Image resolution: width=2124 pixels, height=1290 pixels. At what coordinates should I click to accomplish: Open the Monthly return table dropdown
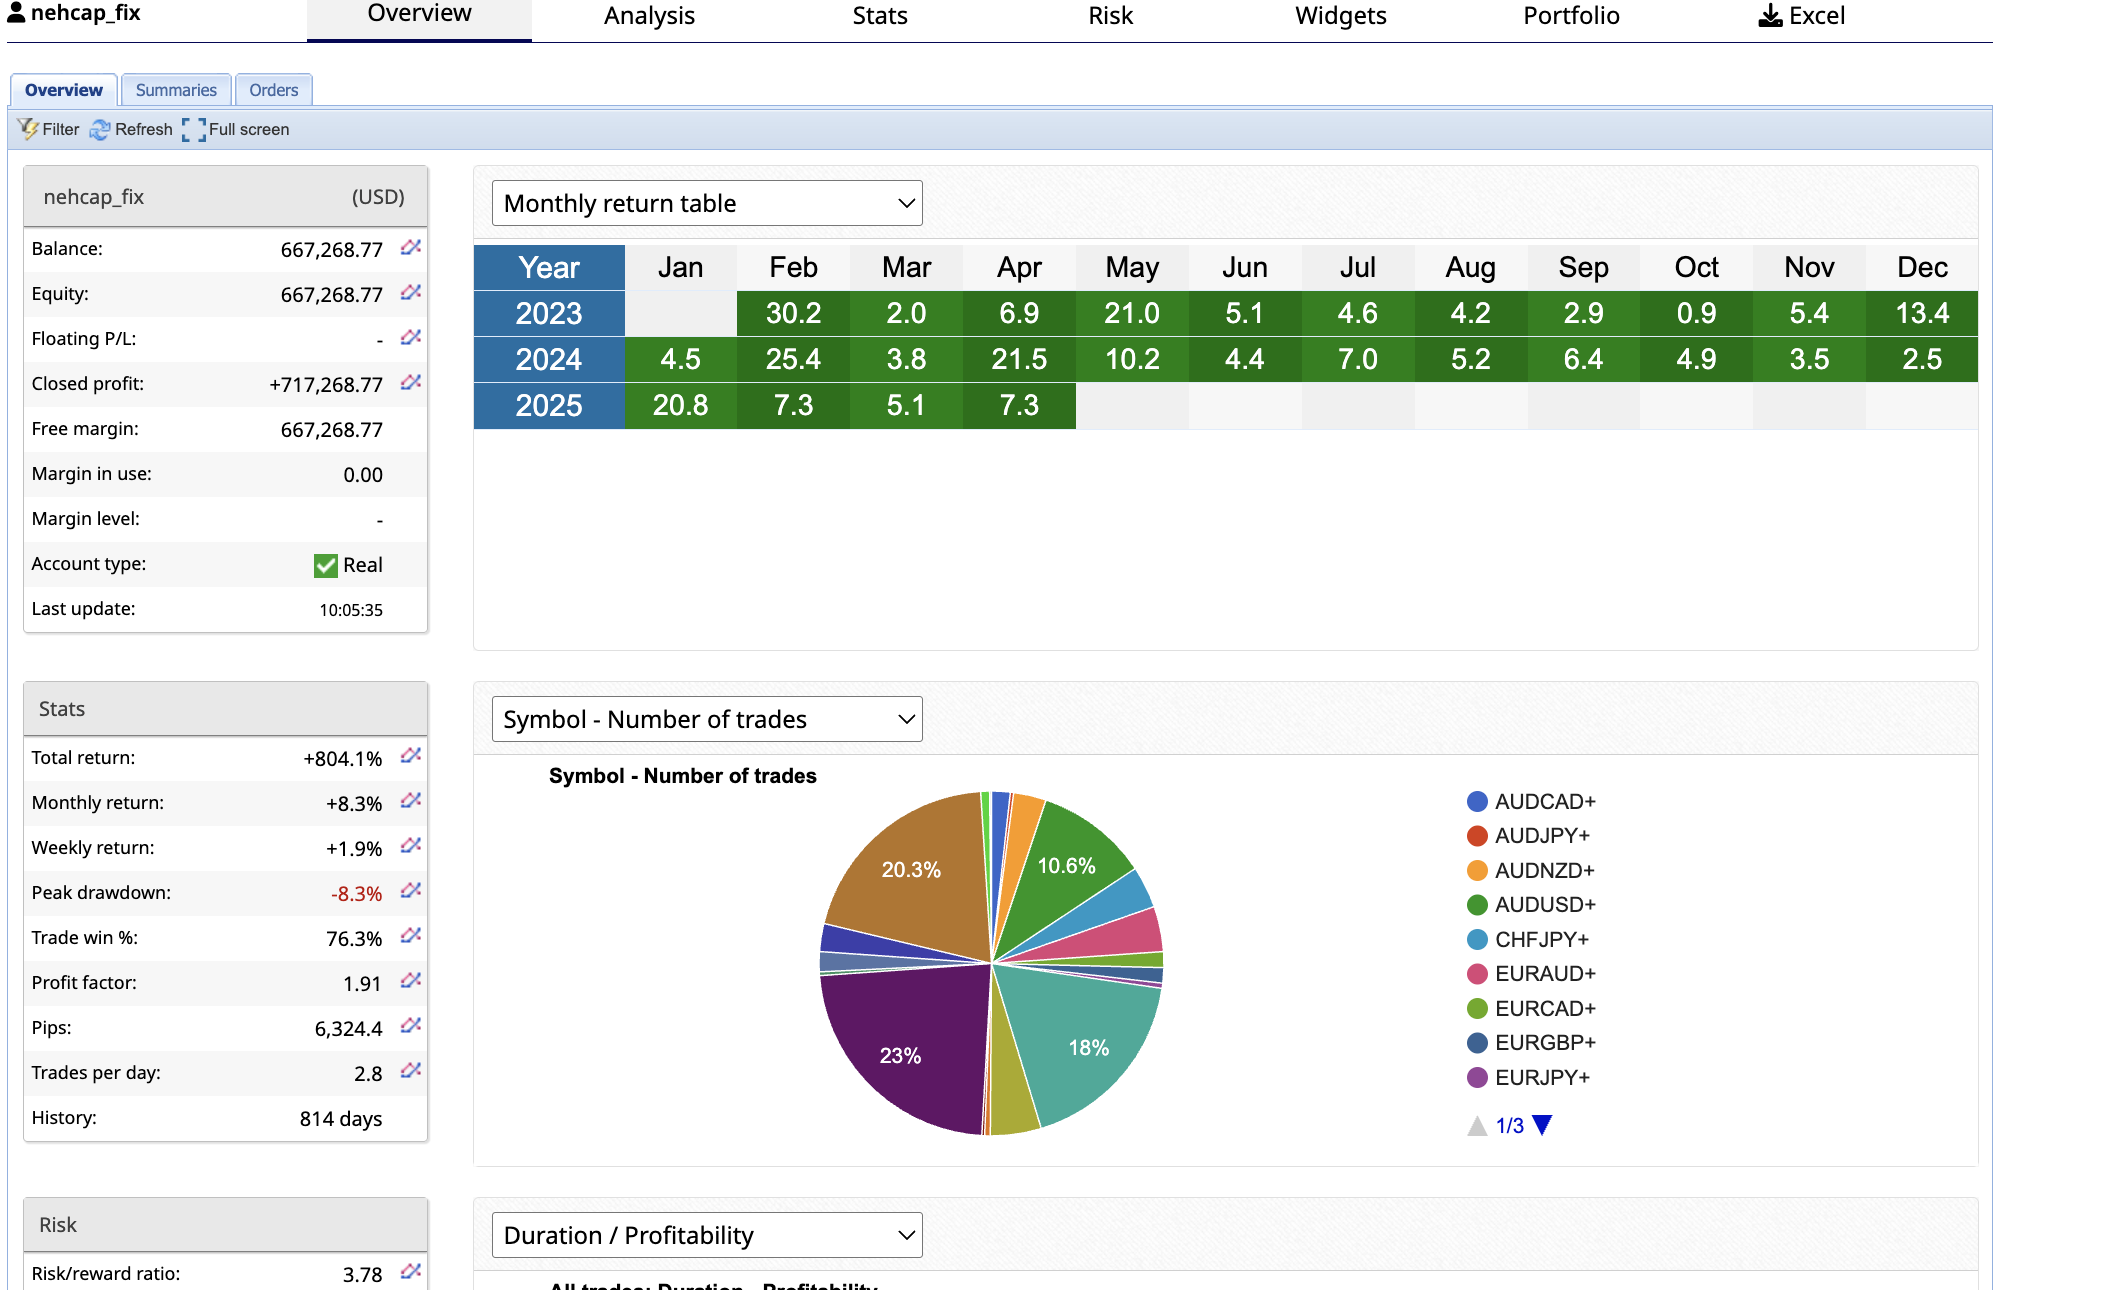(707, 203)
